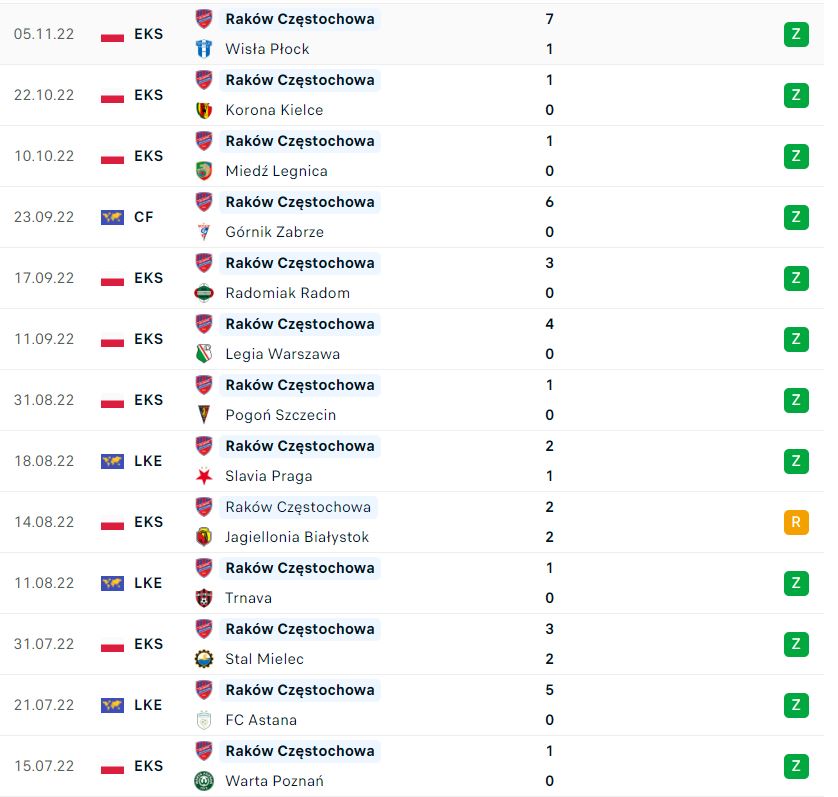
Task: Click the Wisła Płock club crest
Action: 204,49
